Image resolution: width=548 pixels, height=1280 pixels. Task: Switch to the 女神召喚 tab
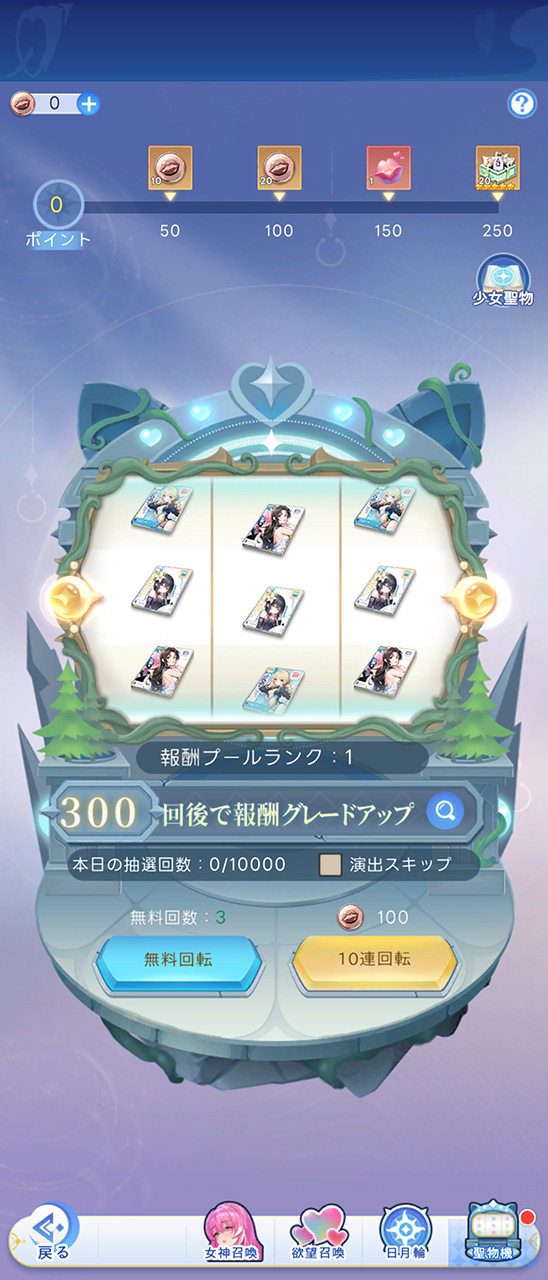click(x=231, y=1235)
